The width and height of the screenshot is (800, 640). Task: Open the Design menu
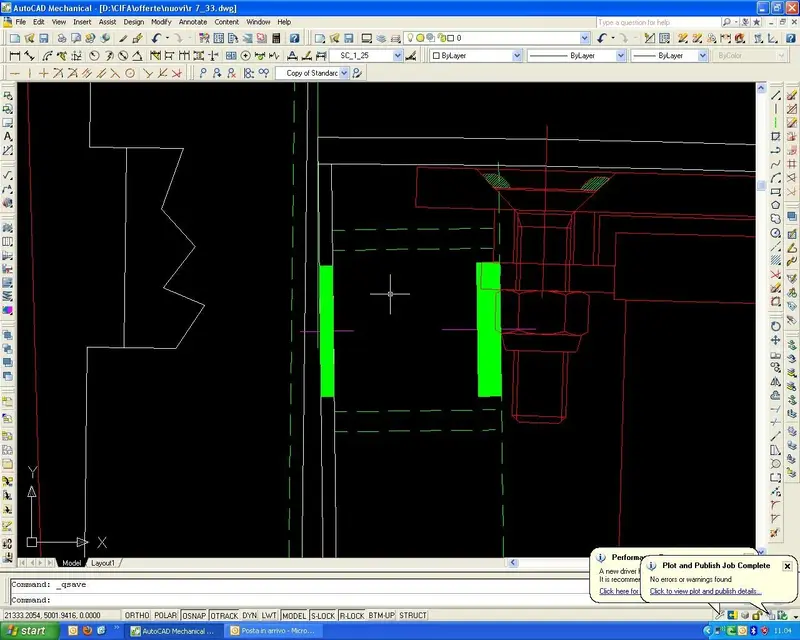(134, 22)
